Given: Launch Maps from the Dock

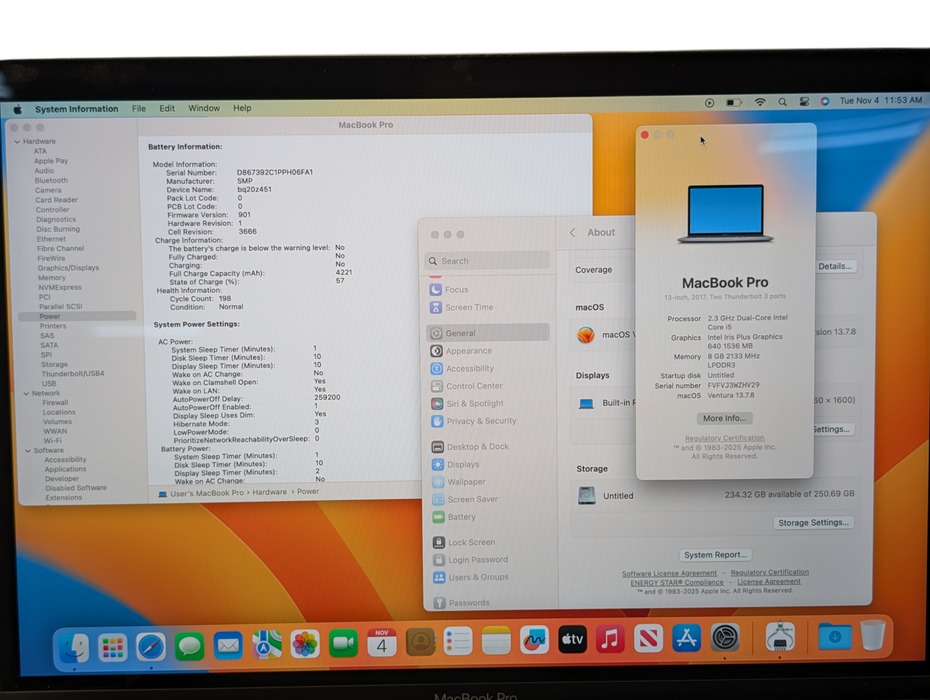Looking at the screenshot, I should (267, 645).
